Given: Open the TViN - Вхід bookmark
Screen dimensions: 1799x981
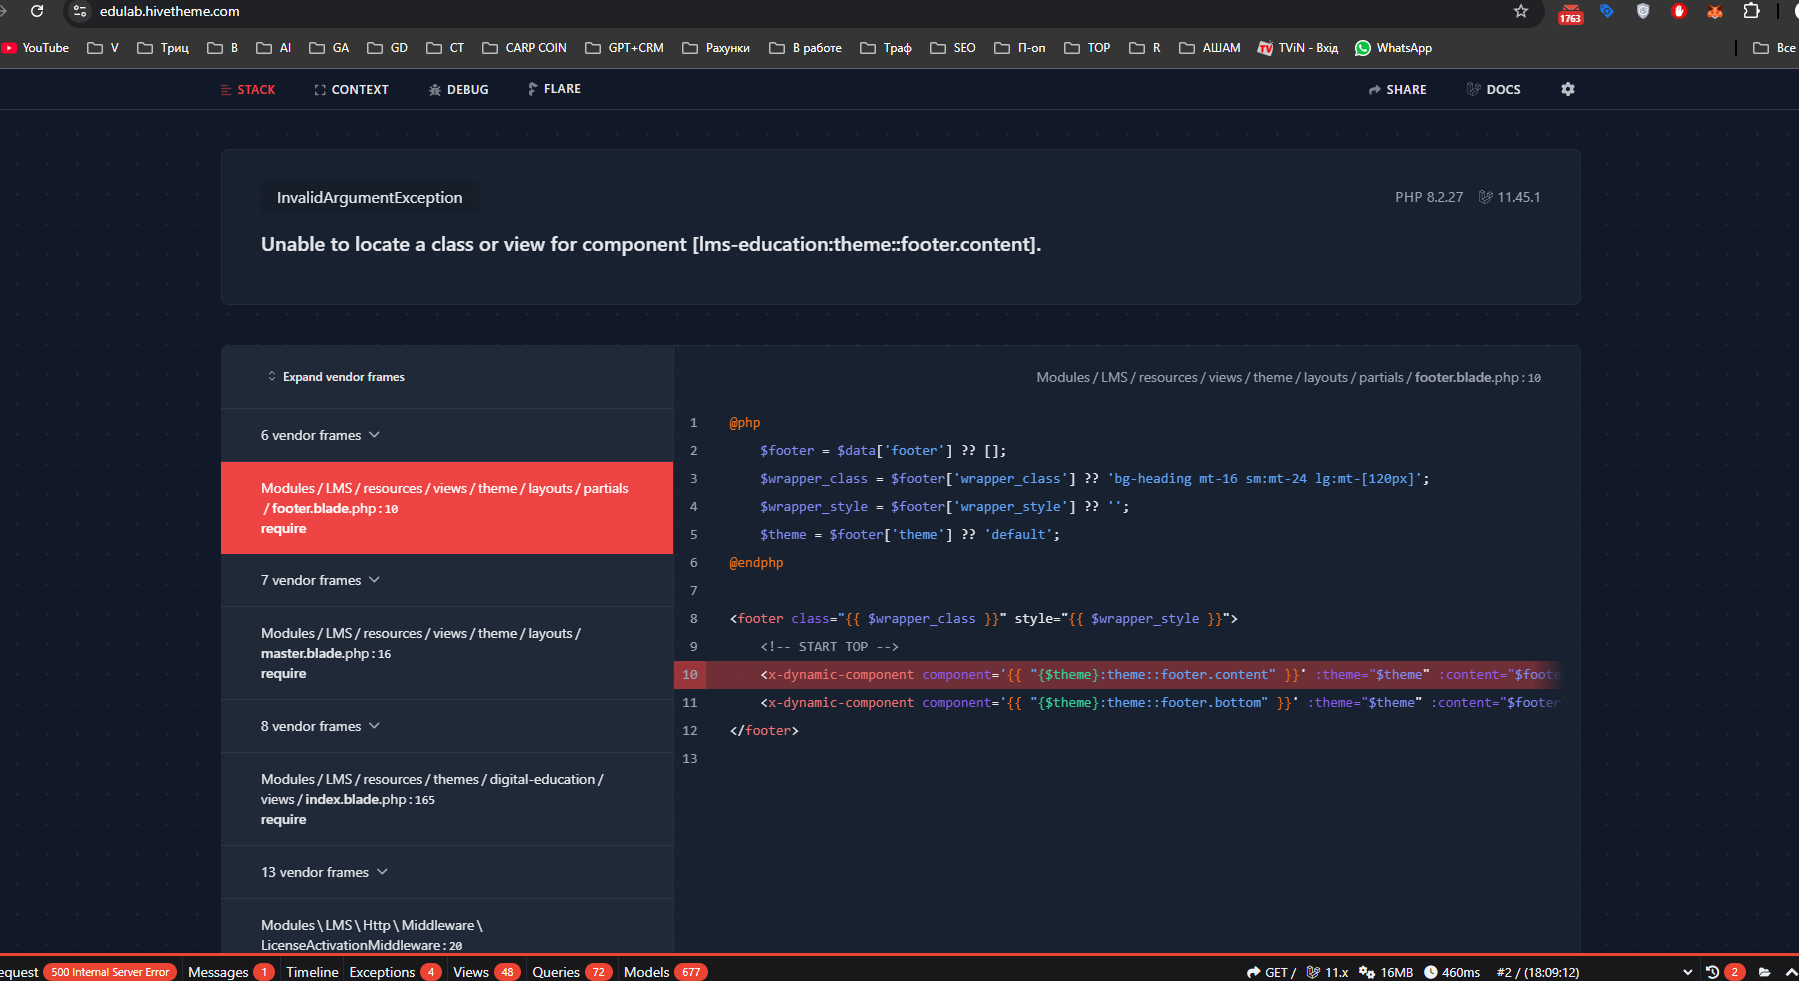Looking at the screenshot, I should 1297,48.
